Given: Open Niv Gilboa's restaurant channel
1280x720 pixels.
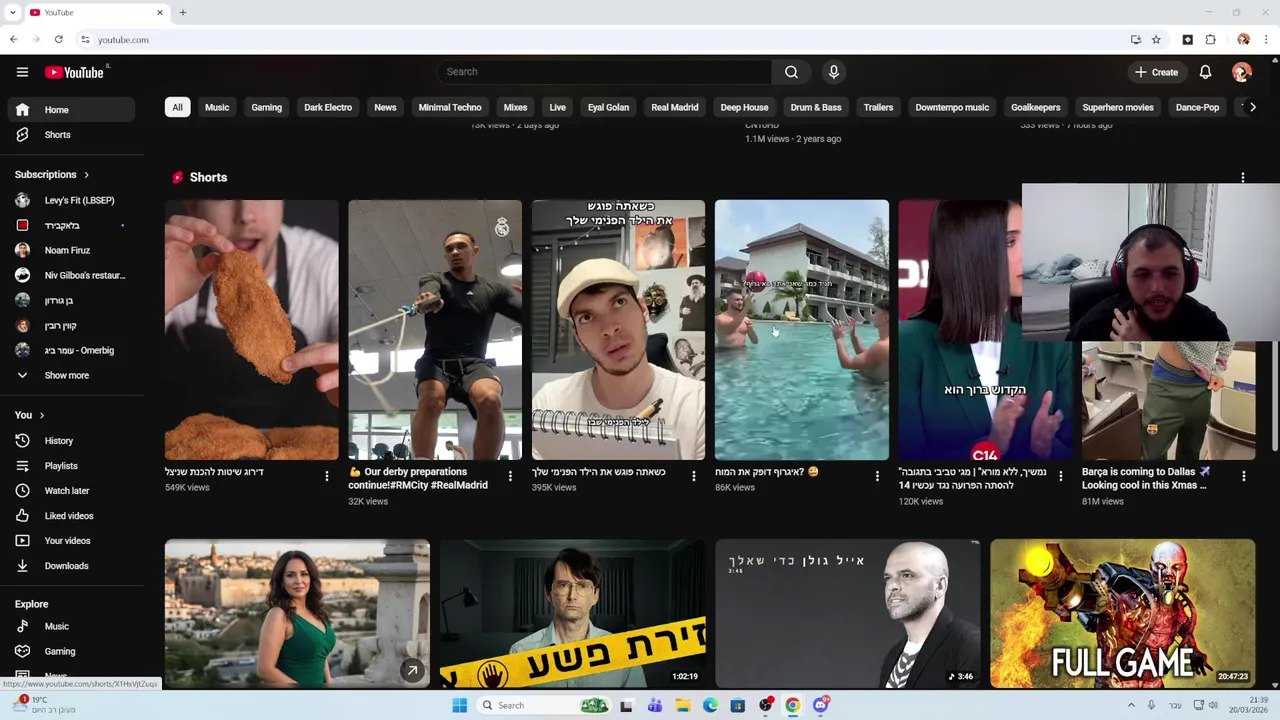Looking at the screenshot, I should click(69, 276).
